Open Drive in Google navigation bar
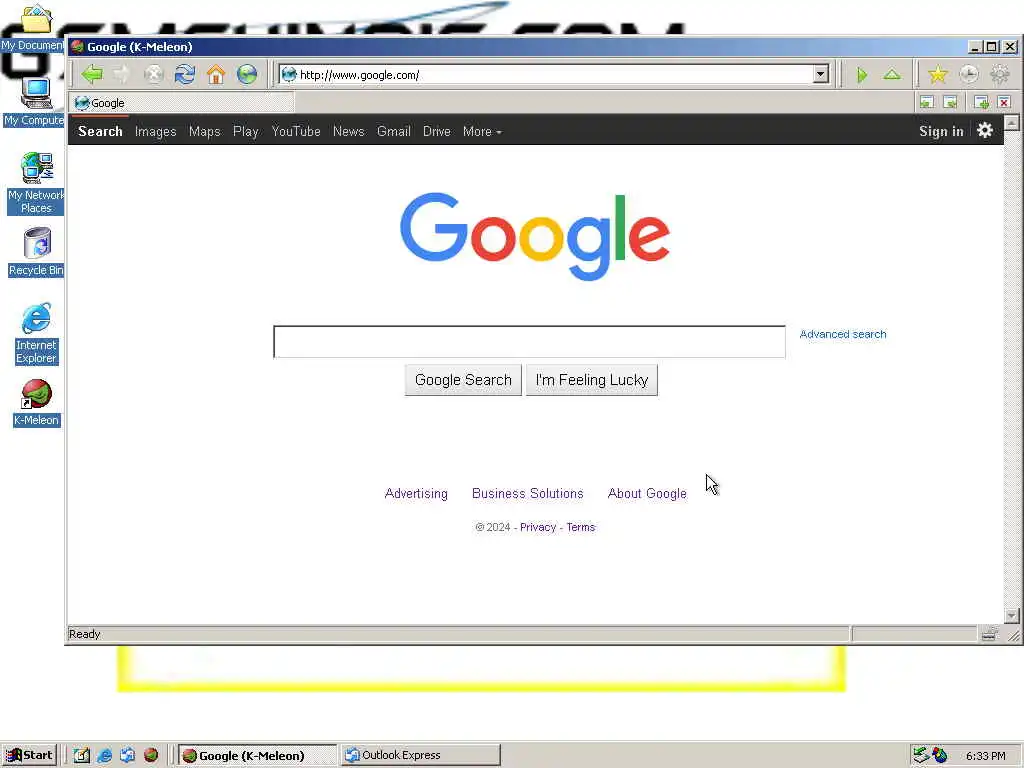1024x768 pixels. pos(437,131)
